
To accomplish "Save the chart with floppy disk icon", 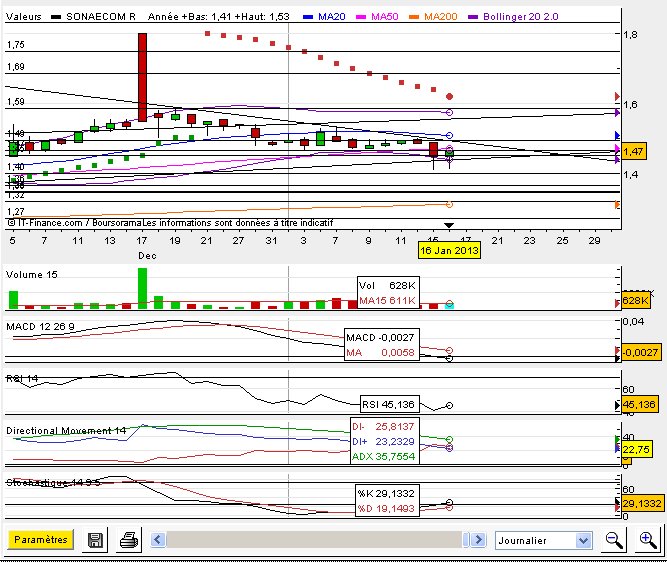I will coord(95,540).
